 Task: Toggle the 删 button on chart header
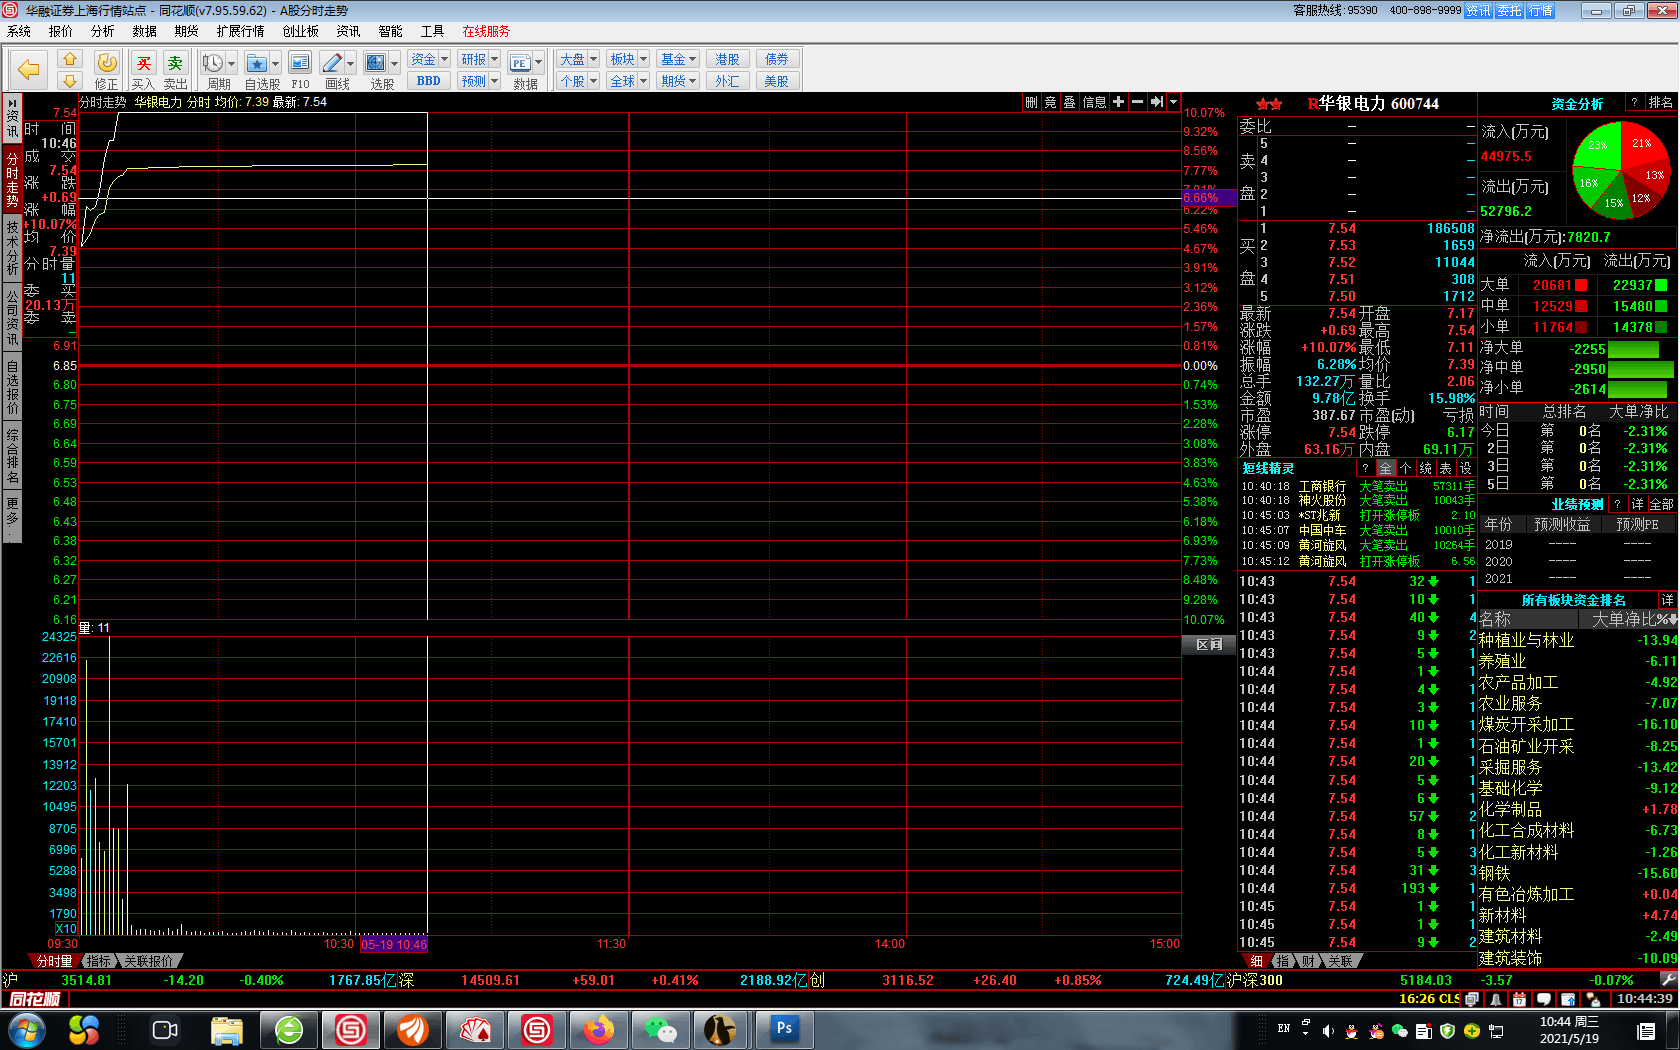1031,102
